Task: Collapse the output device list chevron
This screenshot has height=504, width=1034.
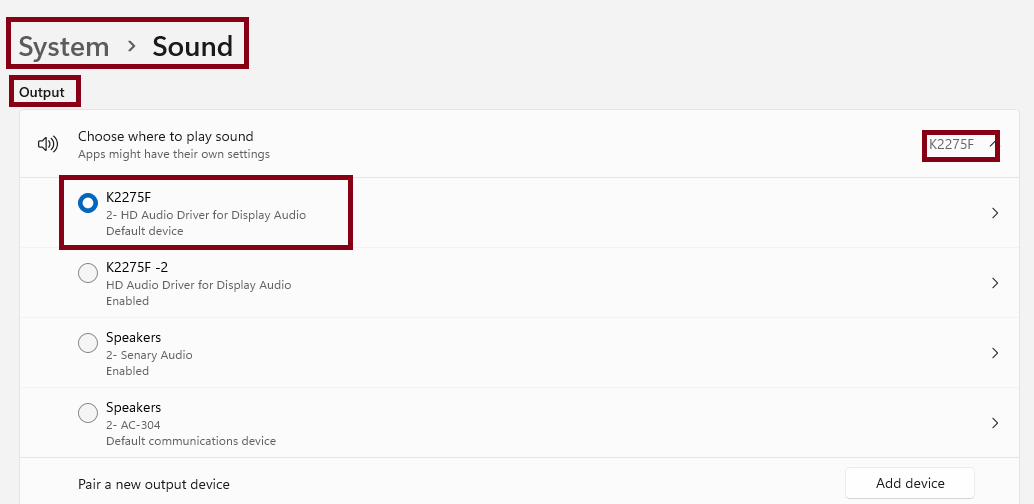Action: (993, 144)
